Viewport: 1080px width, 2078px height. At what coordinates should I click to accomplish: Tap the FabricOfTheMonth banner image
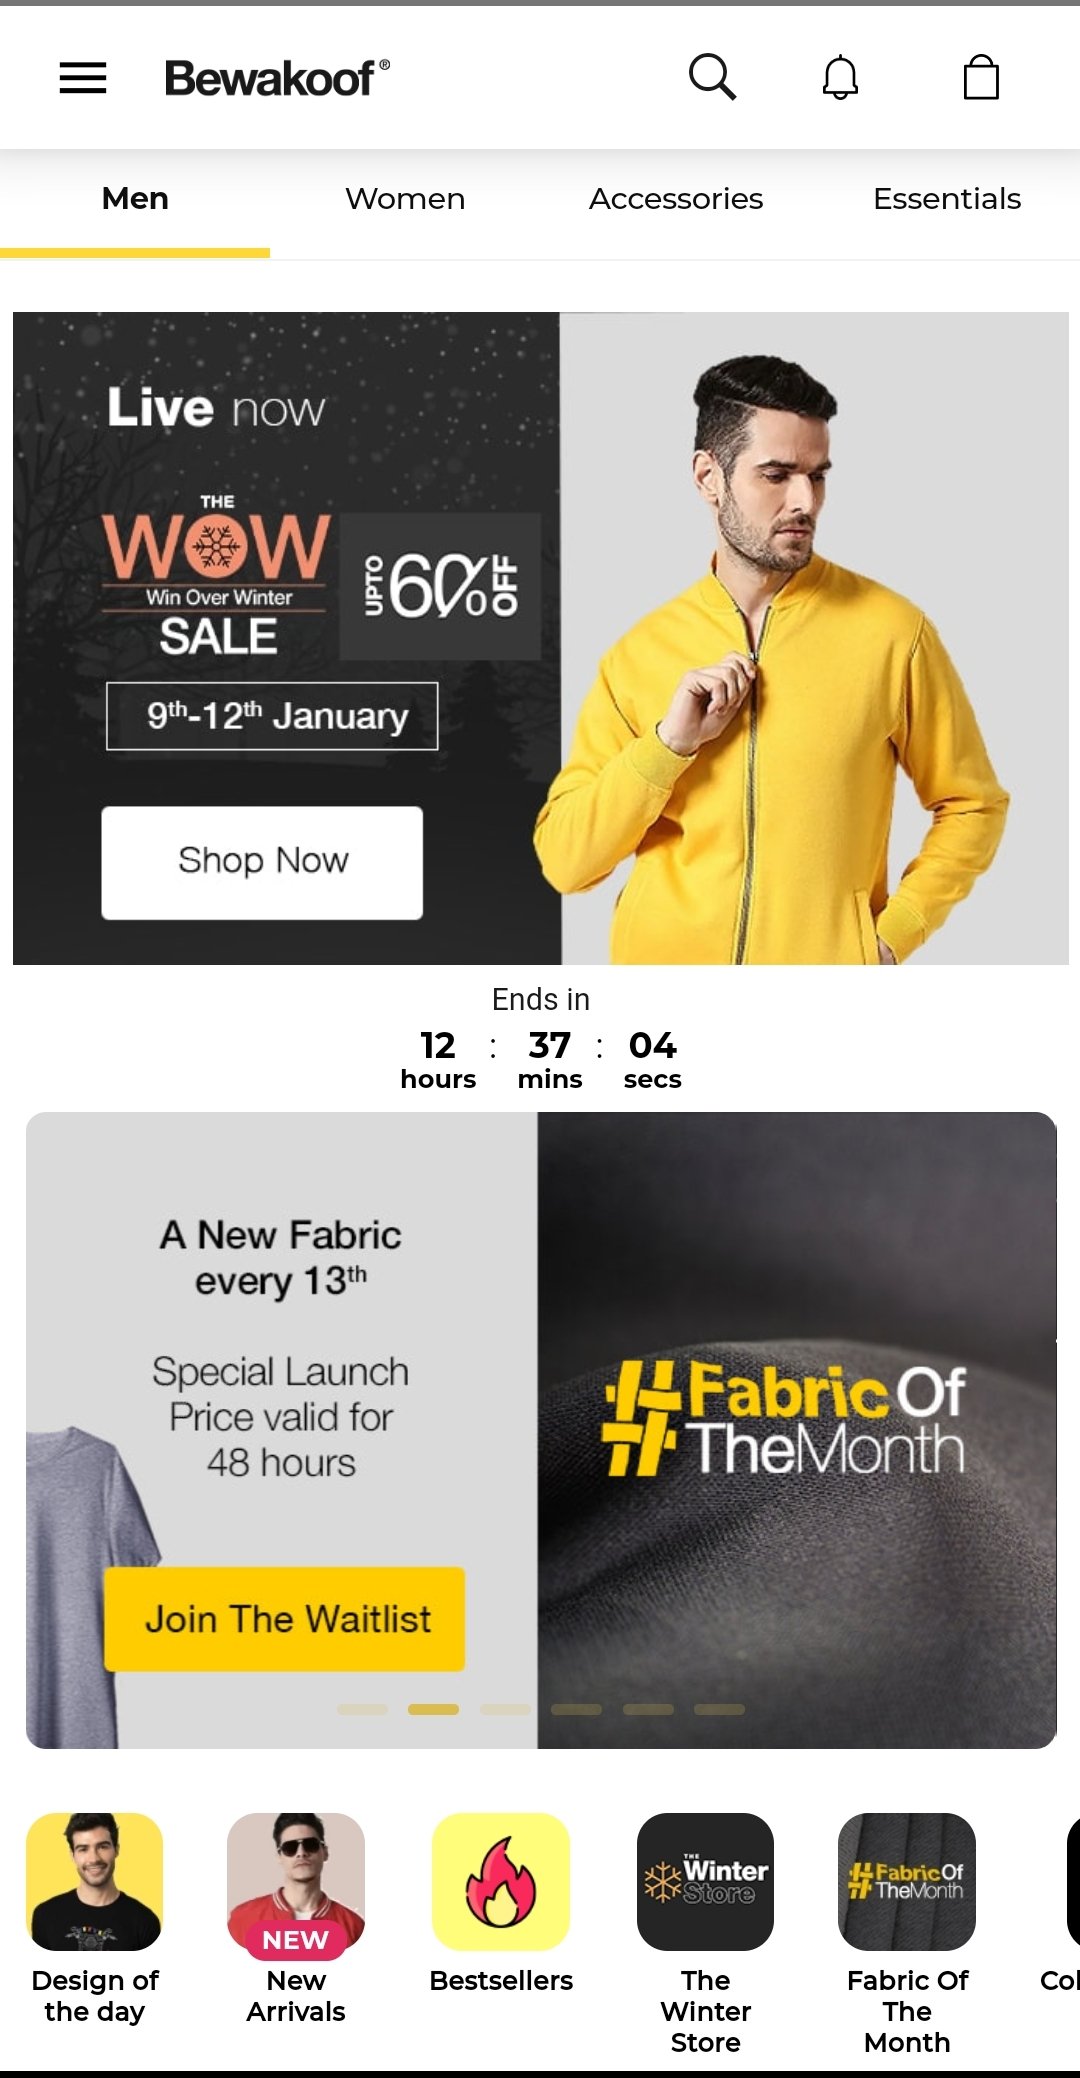click(797, 1430)
